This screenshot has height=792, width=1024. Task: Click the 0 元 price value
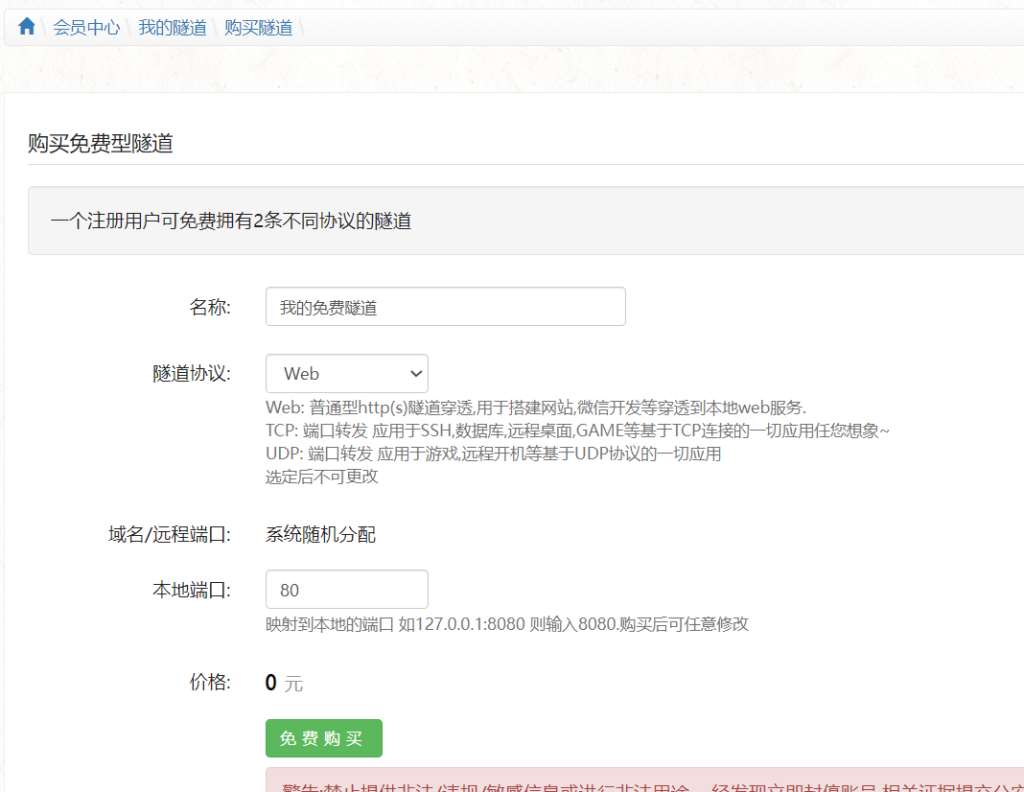coord(283,683)
